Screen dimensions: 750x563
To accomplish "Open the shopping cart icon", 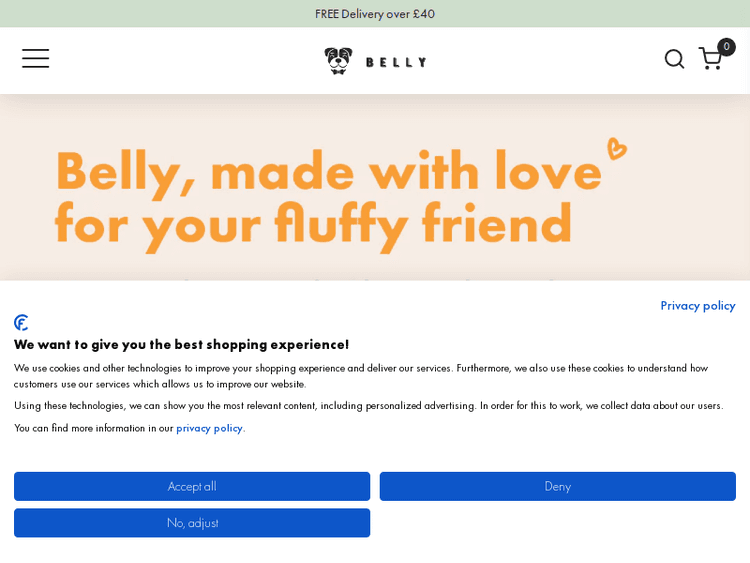I will [x=709, y=60].
